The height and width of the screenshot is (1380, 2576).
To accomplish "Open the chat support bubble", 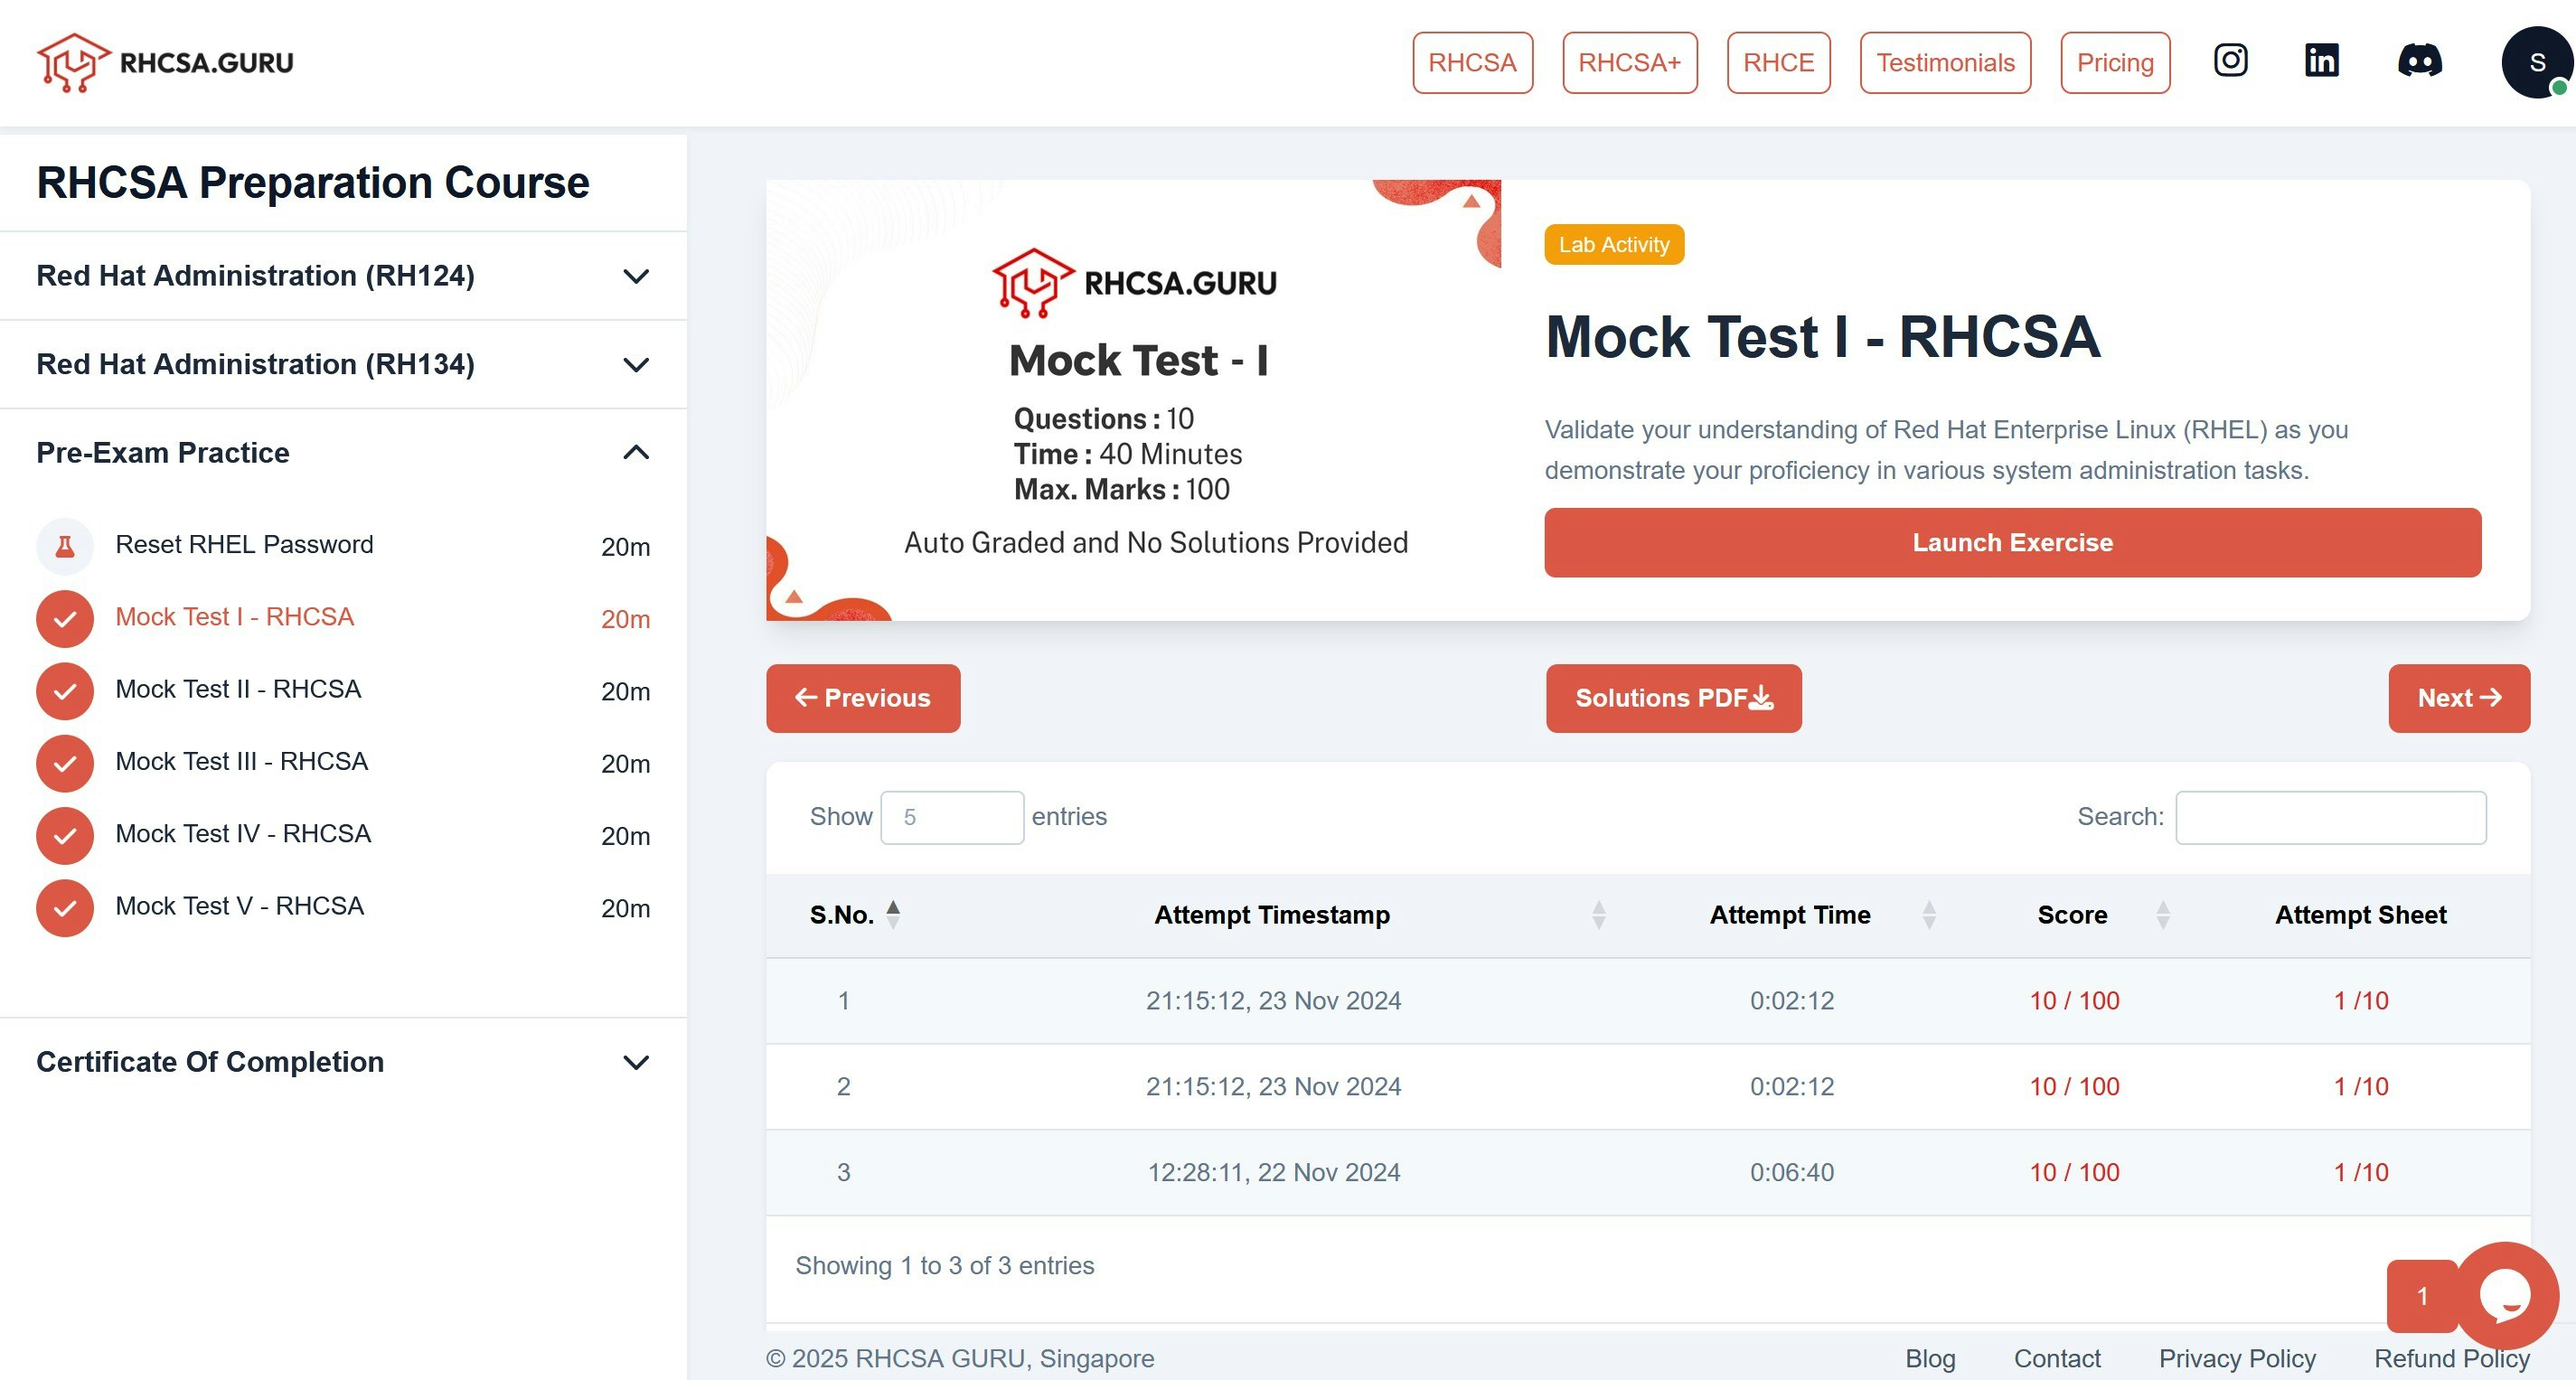I will pos(2506,1295).
